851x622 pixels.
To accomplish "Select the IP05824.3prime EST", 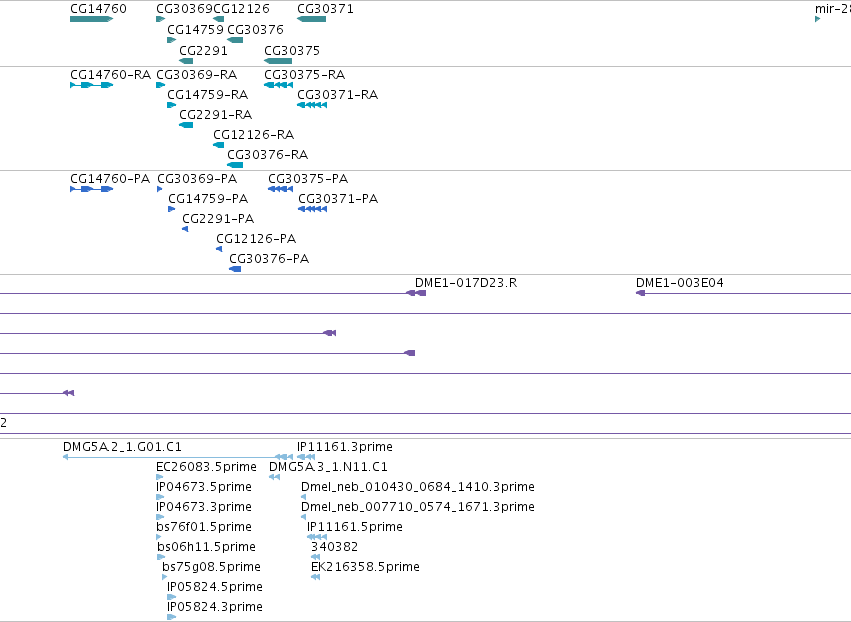I will [x=172, y=617].
